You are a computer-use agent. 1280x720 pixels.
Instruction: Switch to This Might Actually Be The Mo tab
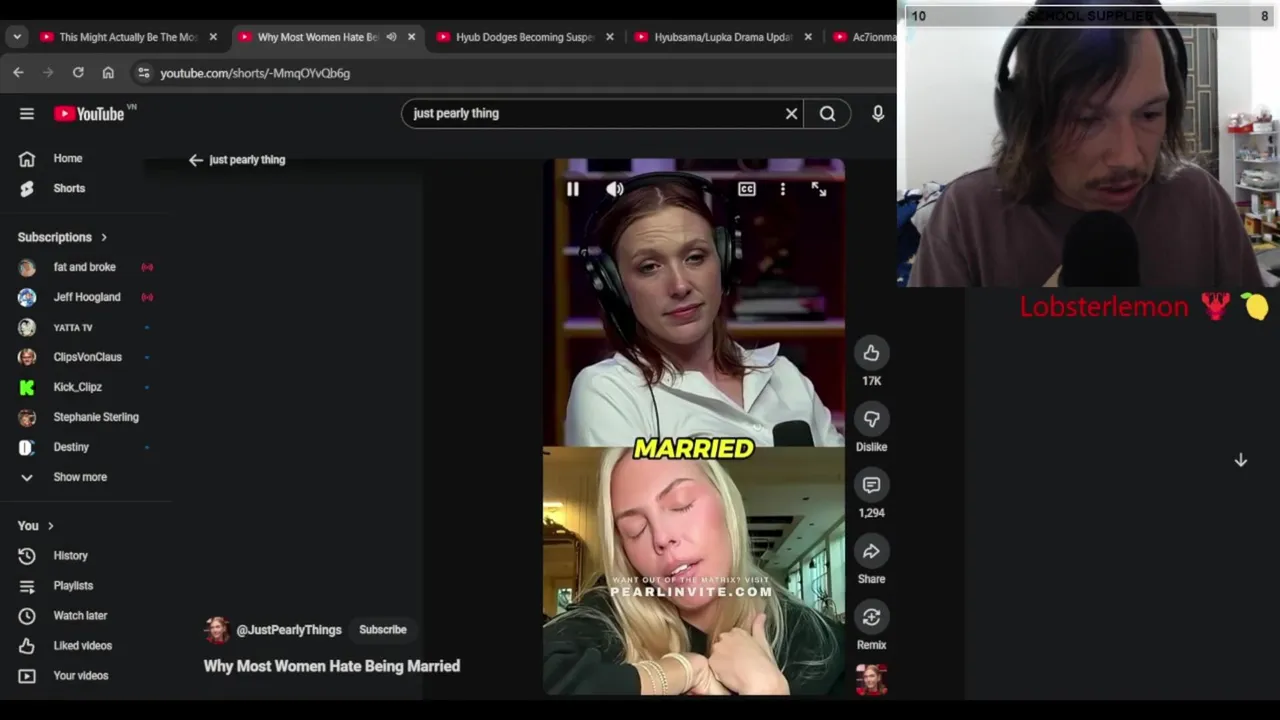coord(128,37)
